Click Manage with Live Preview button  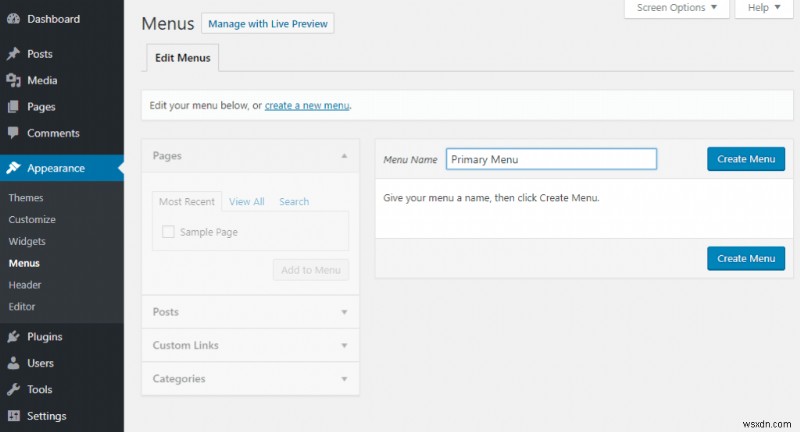[x=267, y=23]
